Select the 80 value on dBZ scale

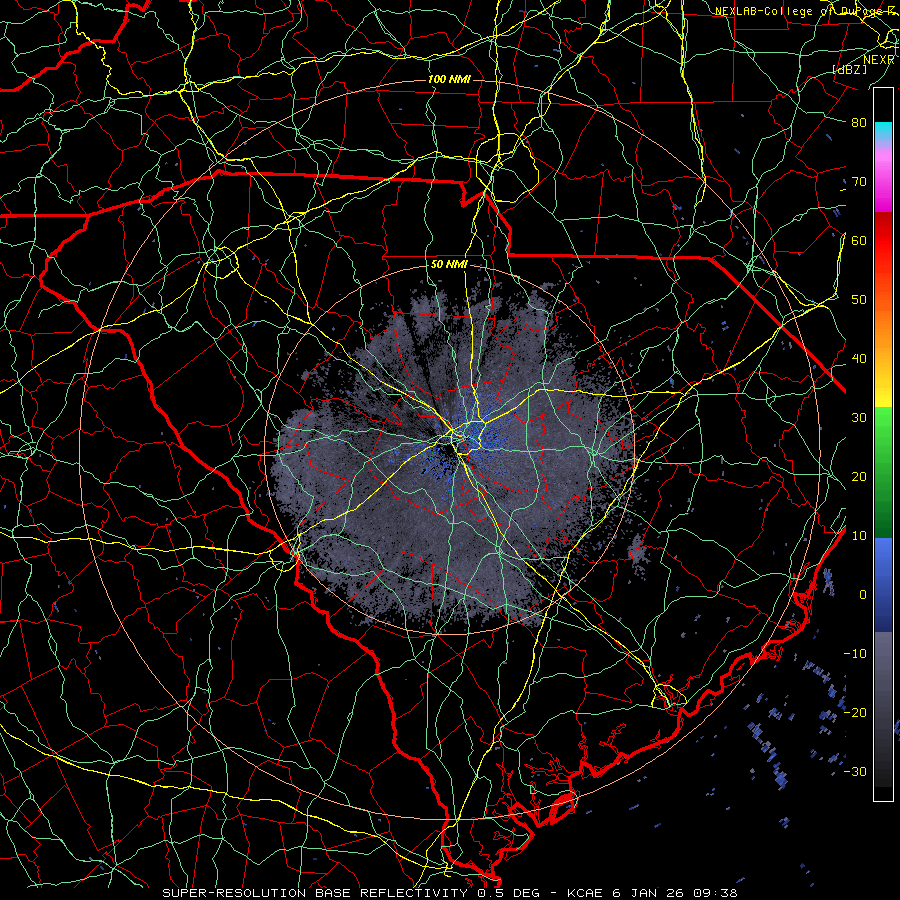pyautogui.click(x=859, y=123)
